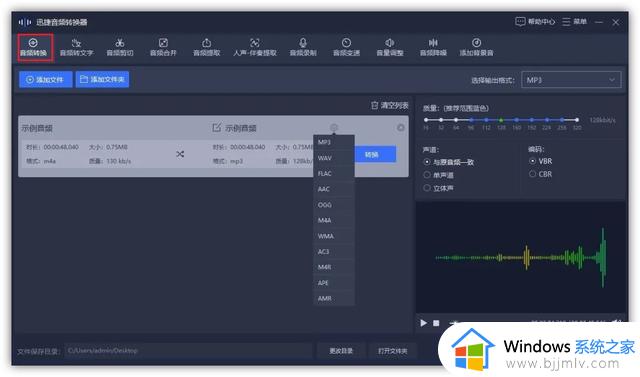Click the app logo icon in title bar
The image size is (640, 377).
[24, 22]
